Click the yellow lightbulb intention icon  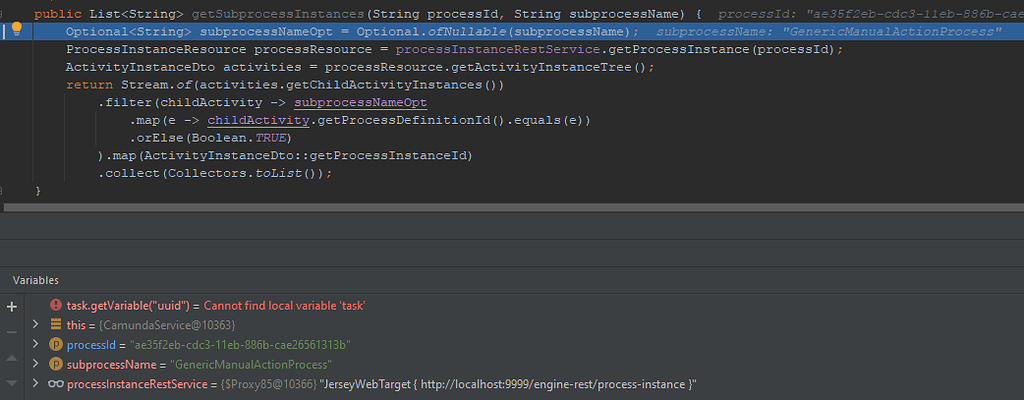tap(18, 30)
